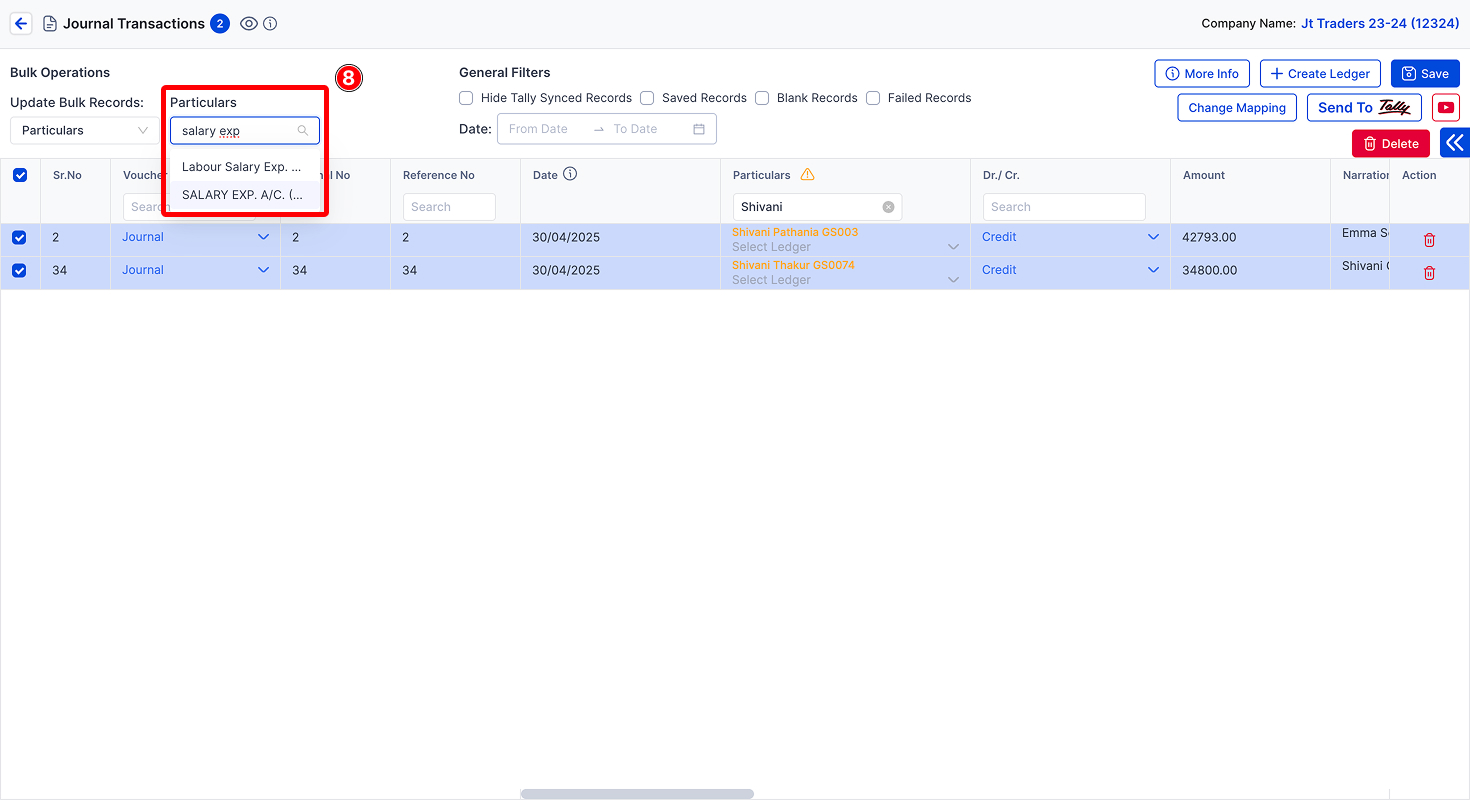Open the date range calendar icon
The width and height of the screenshot is (1470, 800).
[x=699, y=129]
